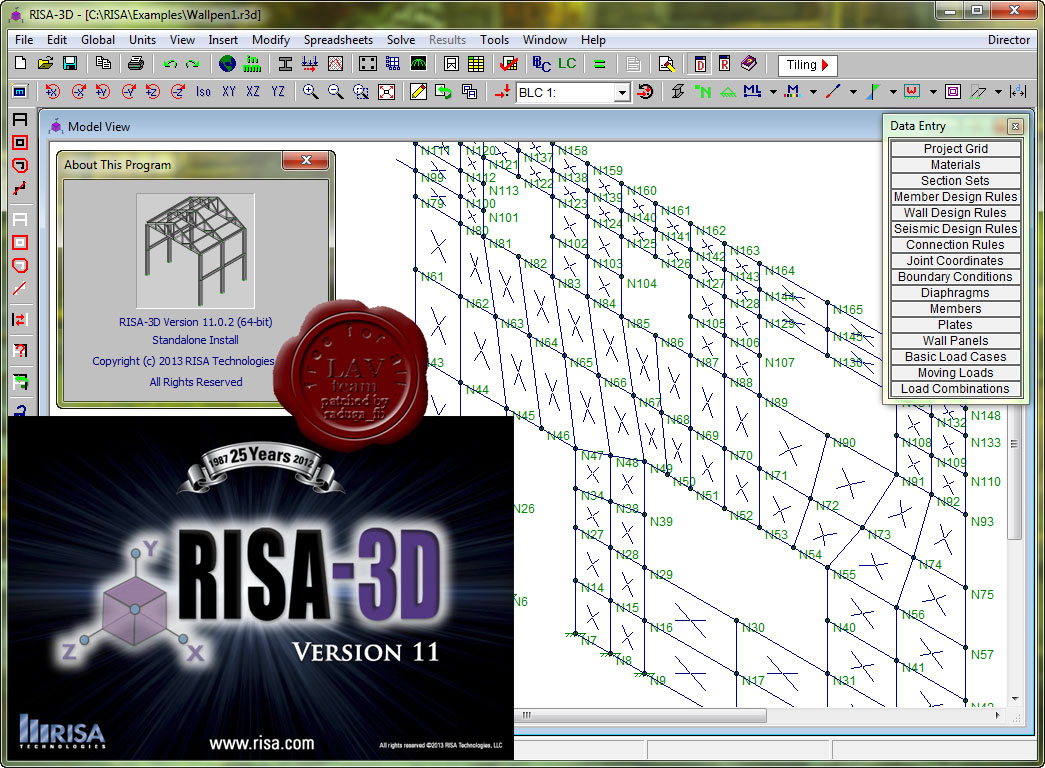This screenshot has width=1045, height=768.
Task: Activate the box zoom tool
Action: 361,91
